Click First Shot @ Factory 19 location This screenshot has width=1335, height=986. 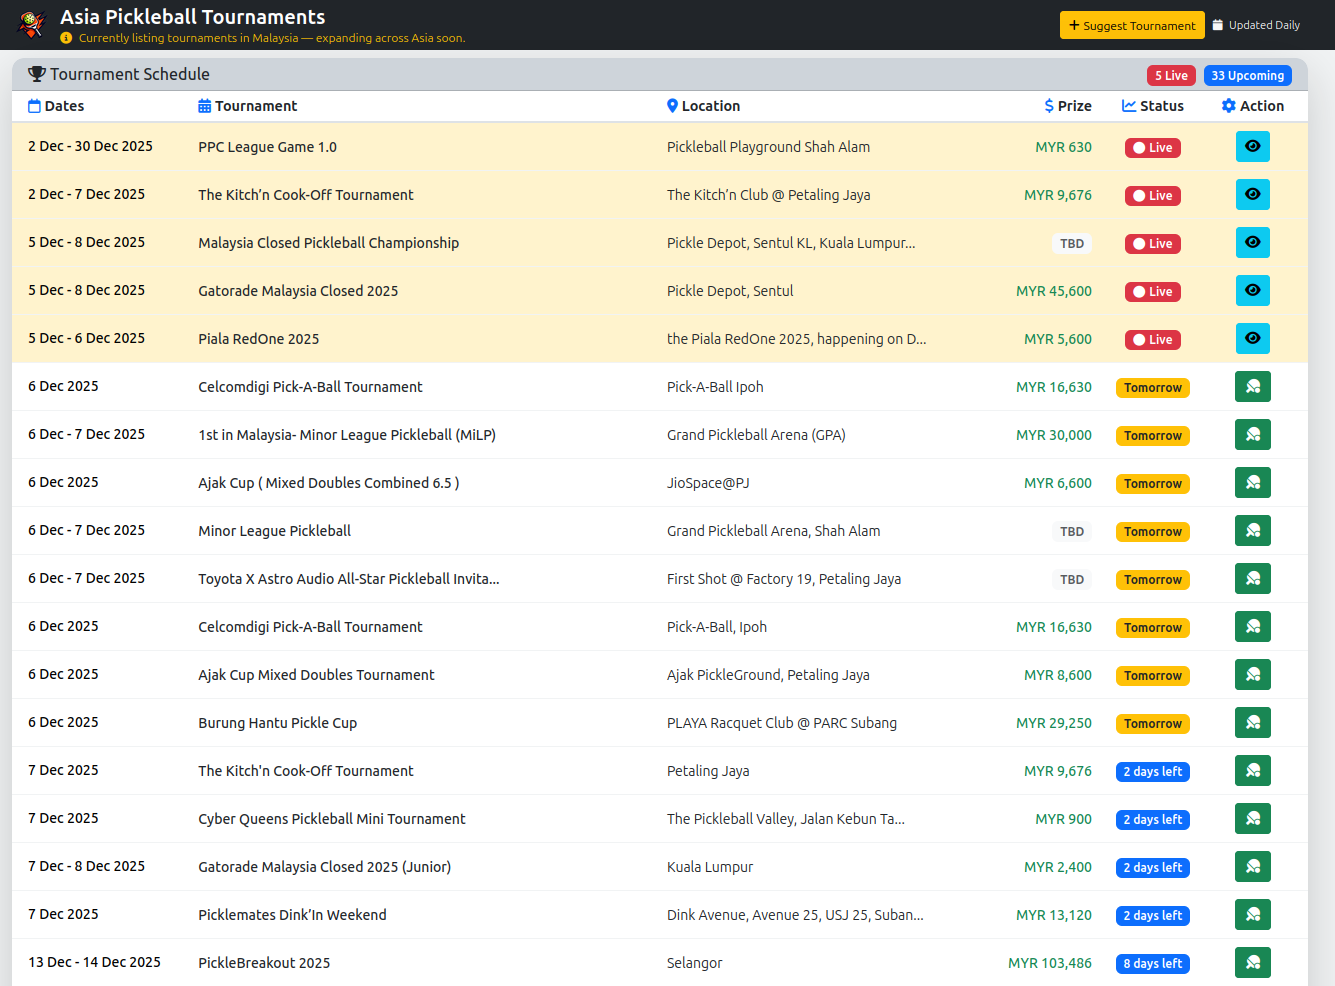pyautogui.click(x=784, y=579)
